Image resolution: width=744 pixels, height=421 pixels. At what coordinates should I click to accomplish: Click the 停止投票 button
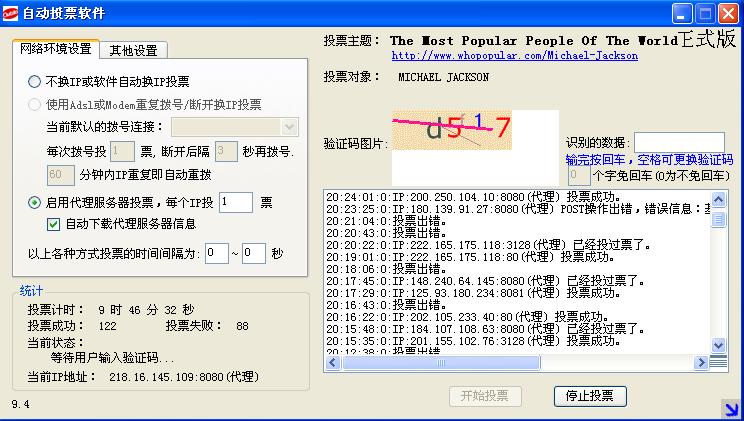click(590, 396)
